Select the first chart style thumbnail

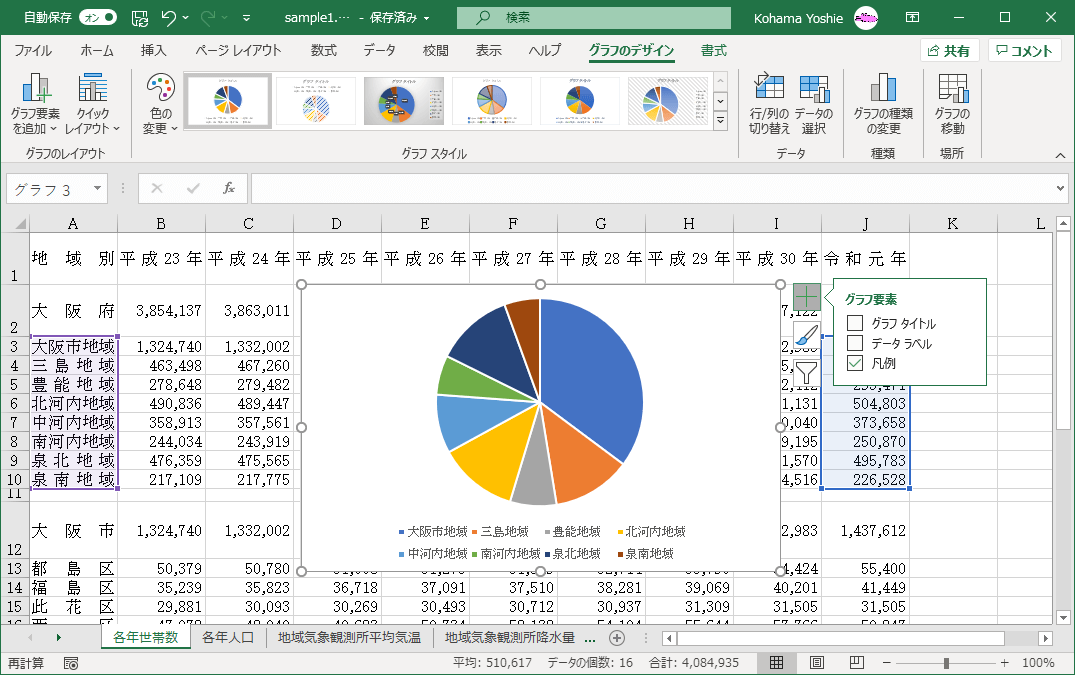[x=228, y=101]
